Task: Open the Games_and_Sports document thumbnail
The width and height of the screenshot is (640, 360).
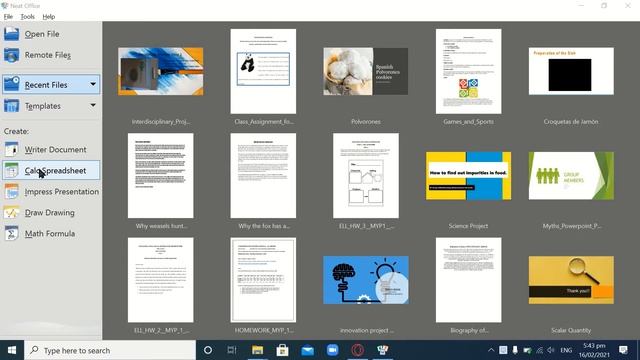Action: [x=469, y=71]
